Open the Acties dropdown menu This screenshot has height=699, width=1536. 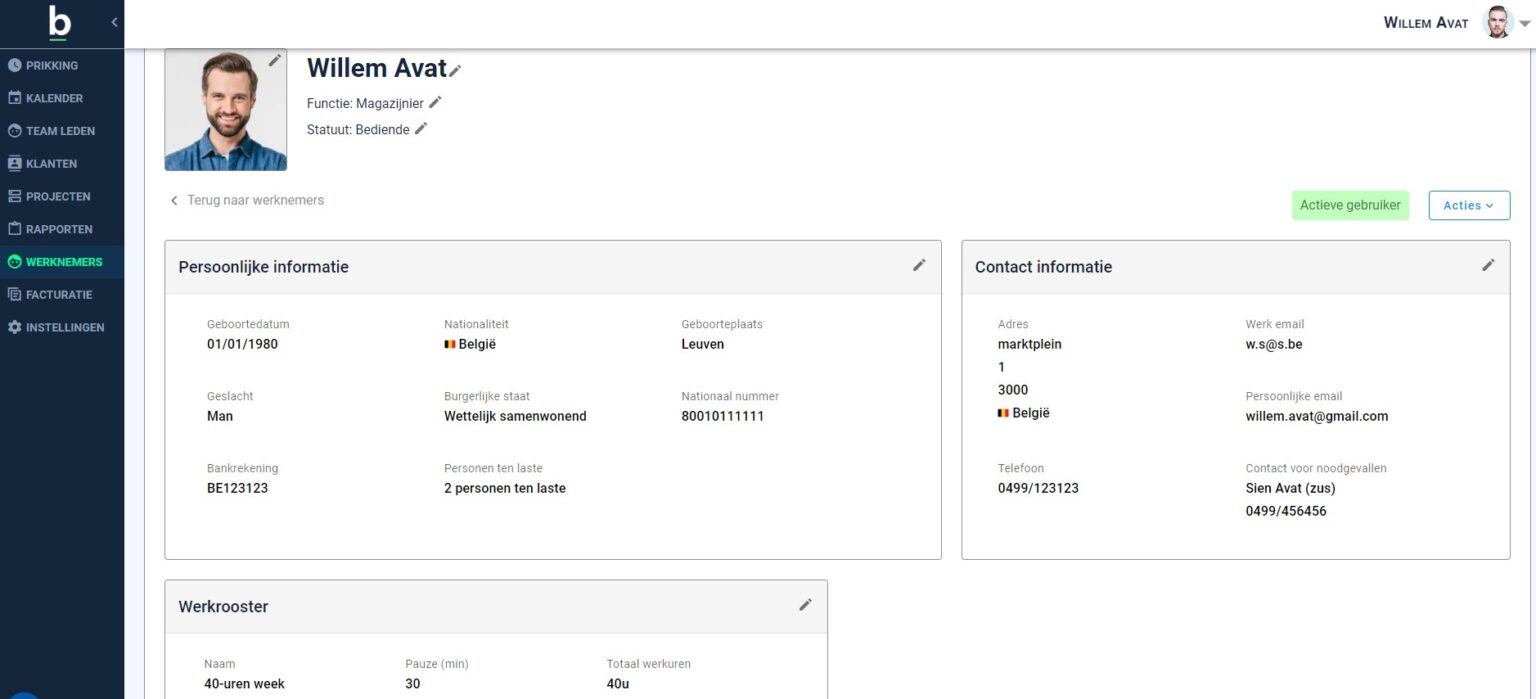click(1468, 205)
